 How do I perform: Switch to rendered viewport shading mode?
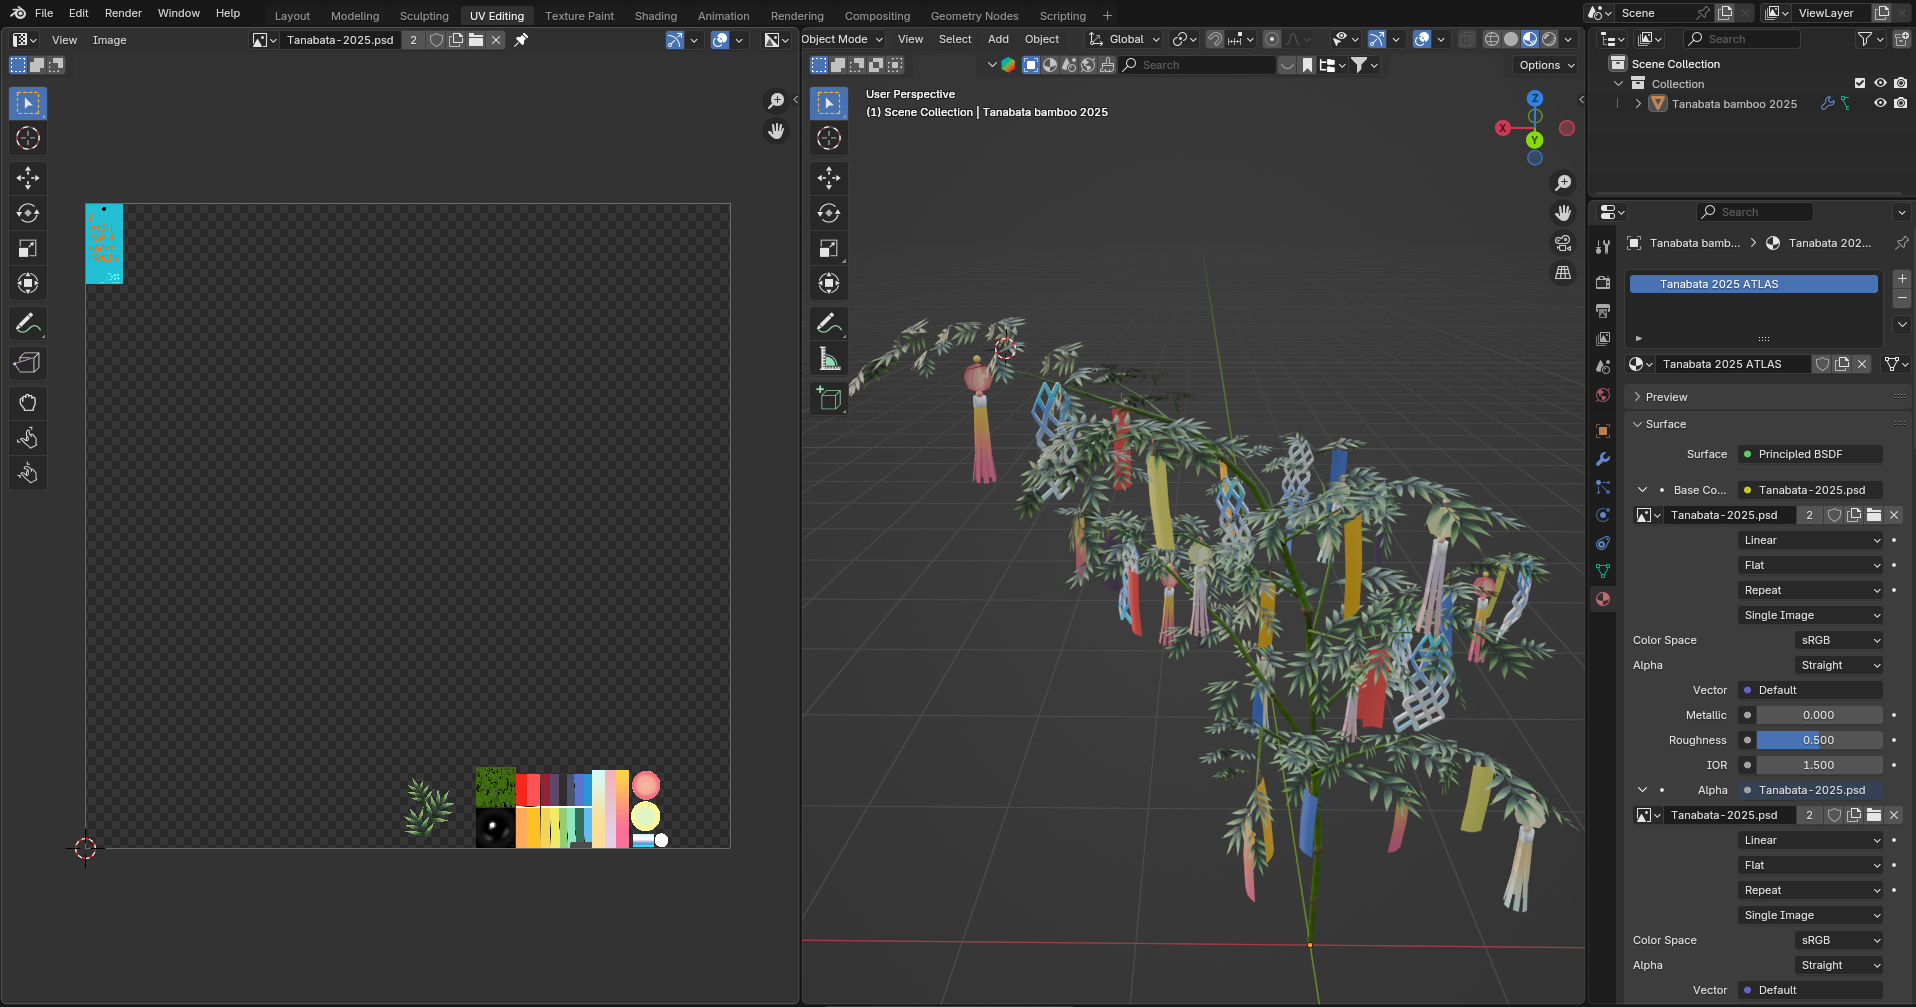tap(1549, 39)
